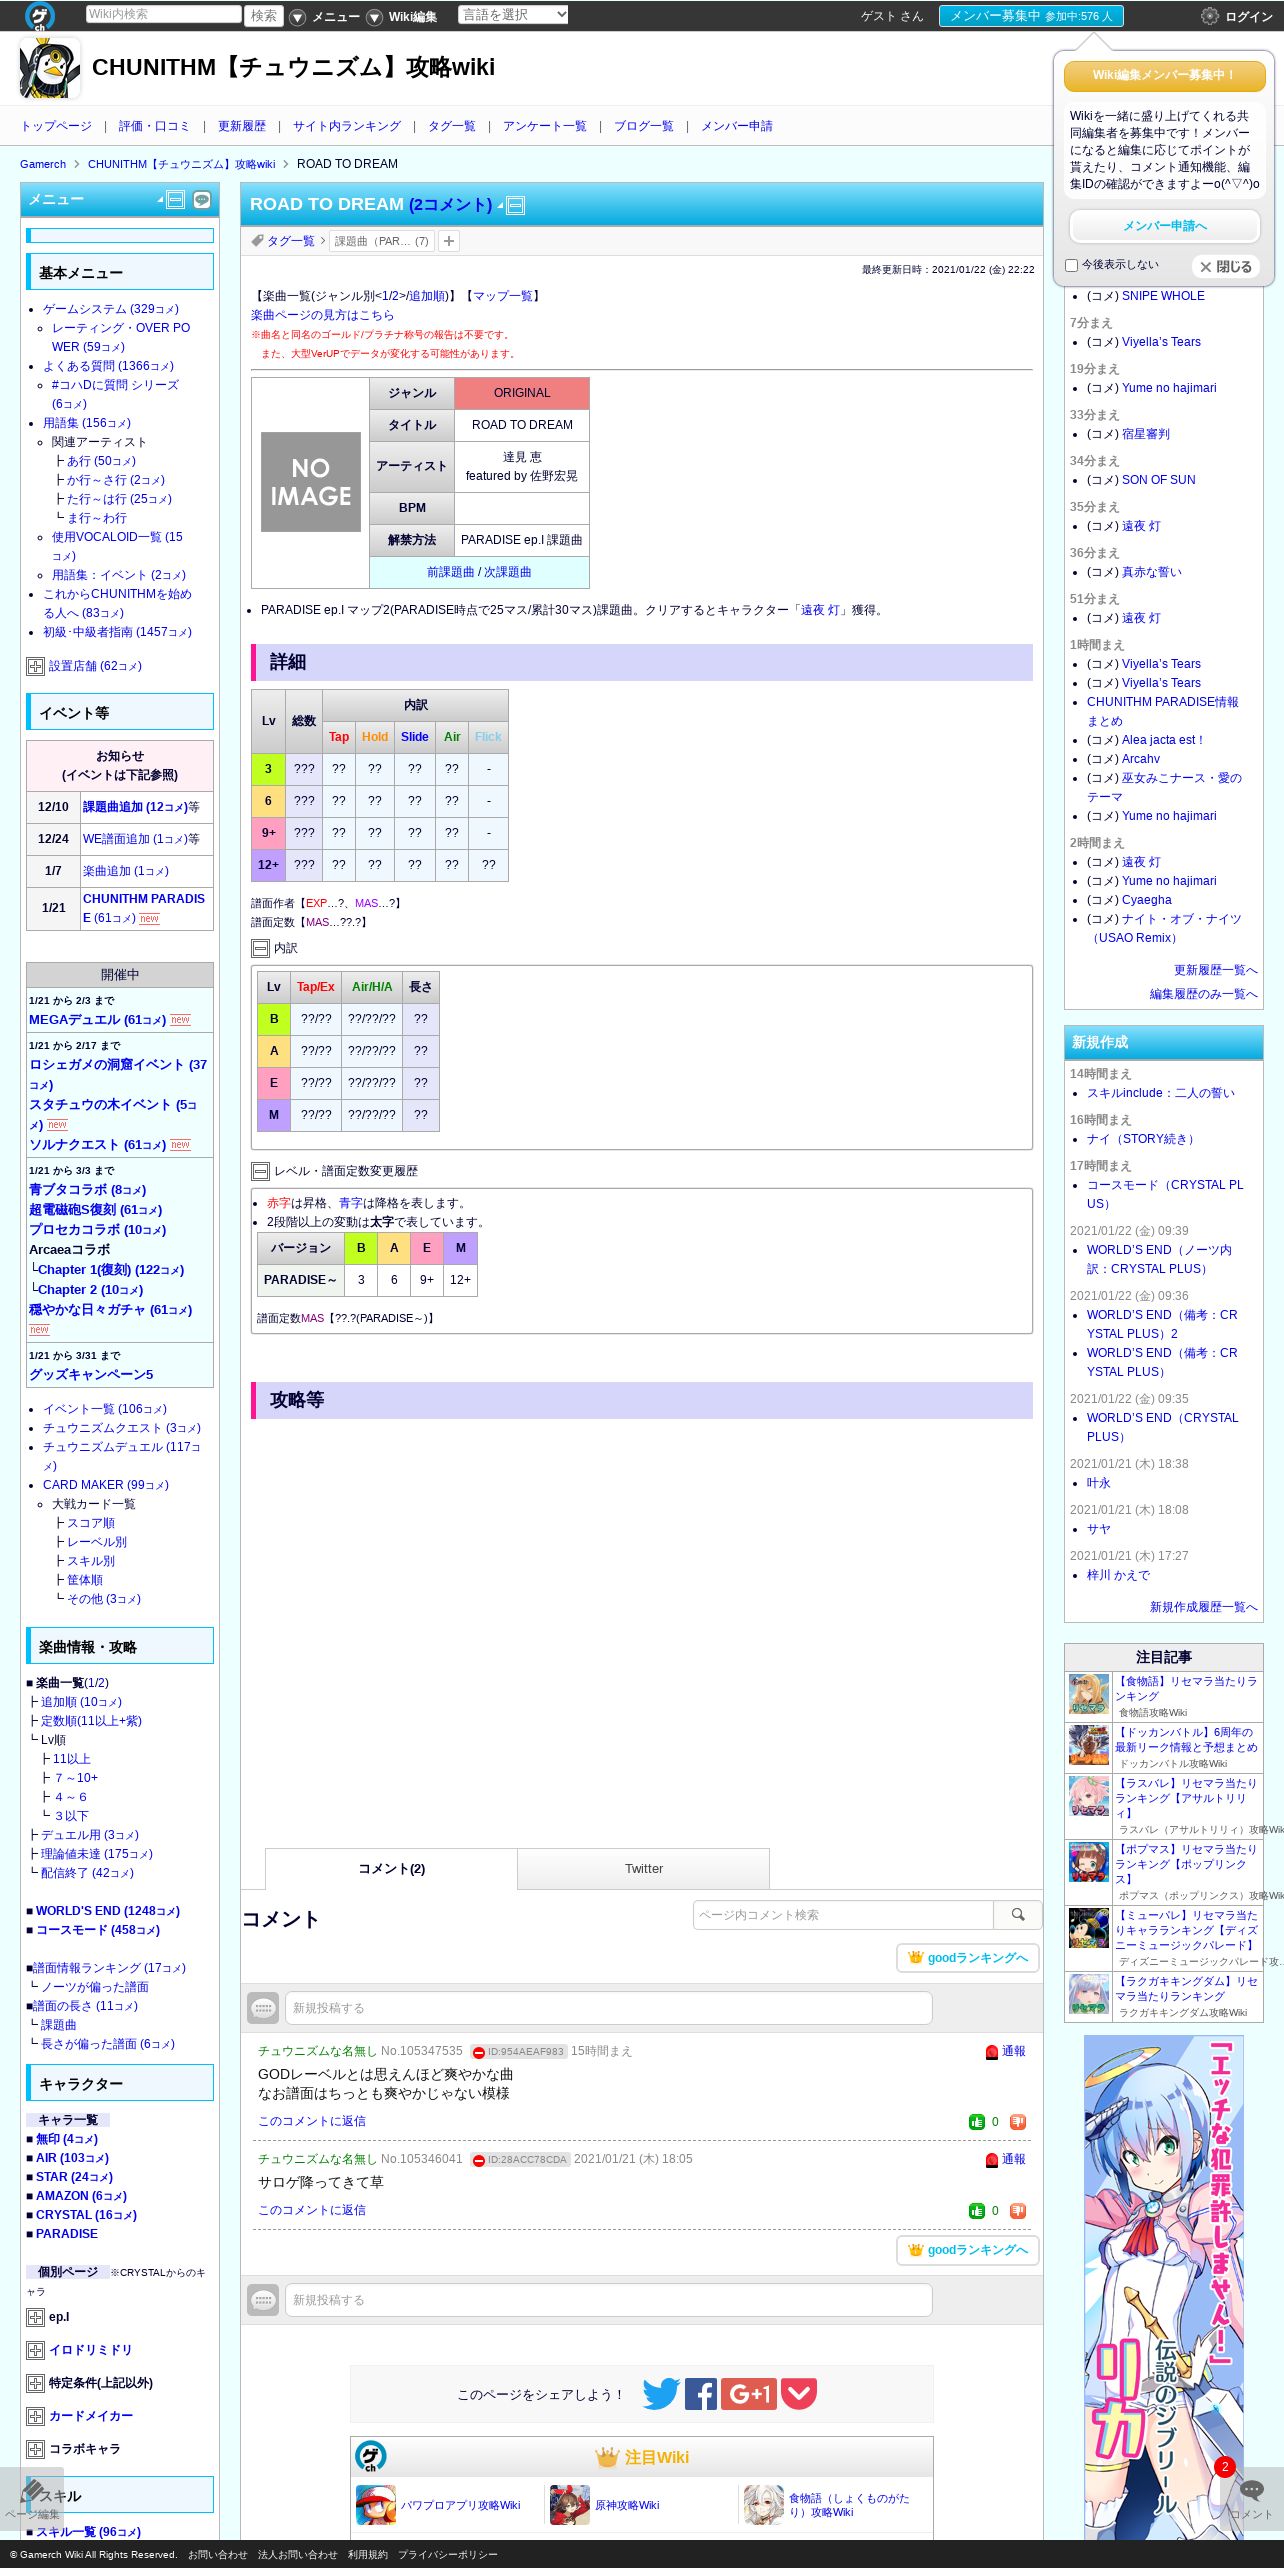
Task: Click the CHUNITHM wiki penguin logo
Action: coord(49,68)
